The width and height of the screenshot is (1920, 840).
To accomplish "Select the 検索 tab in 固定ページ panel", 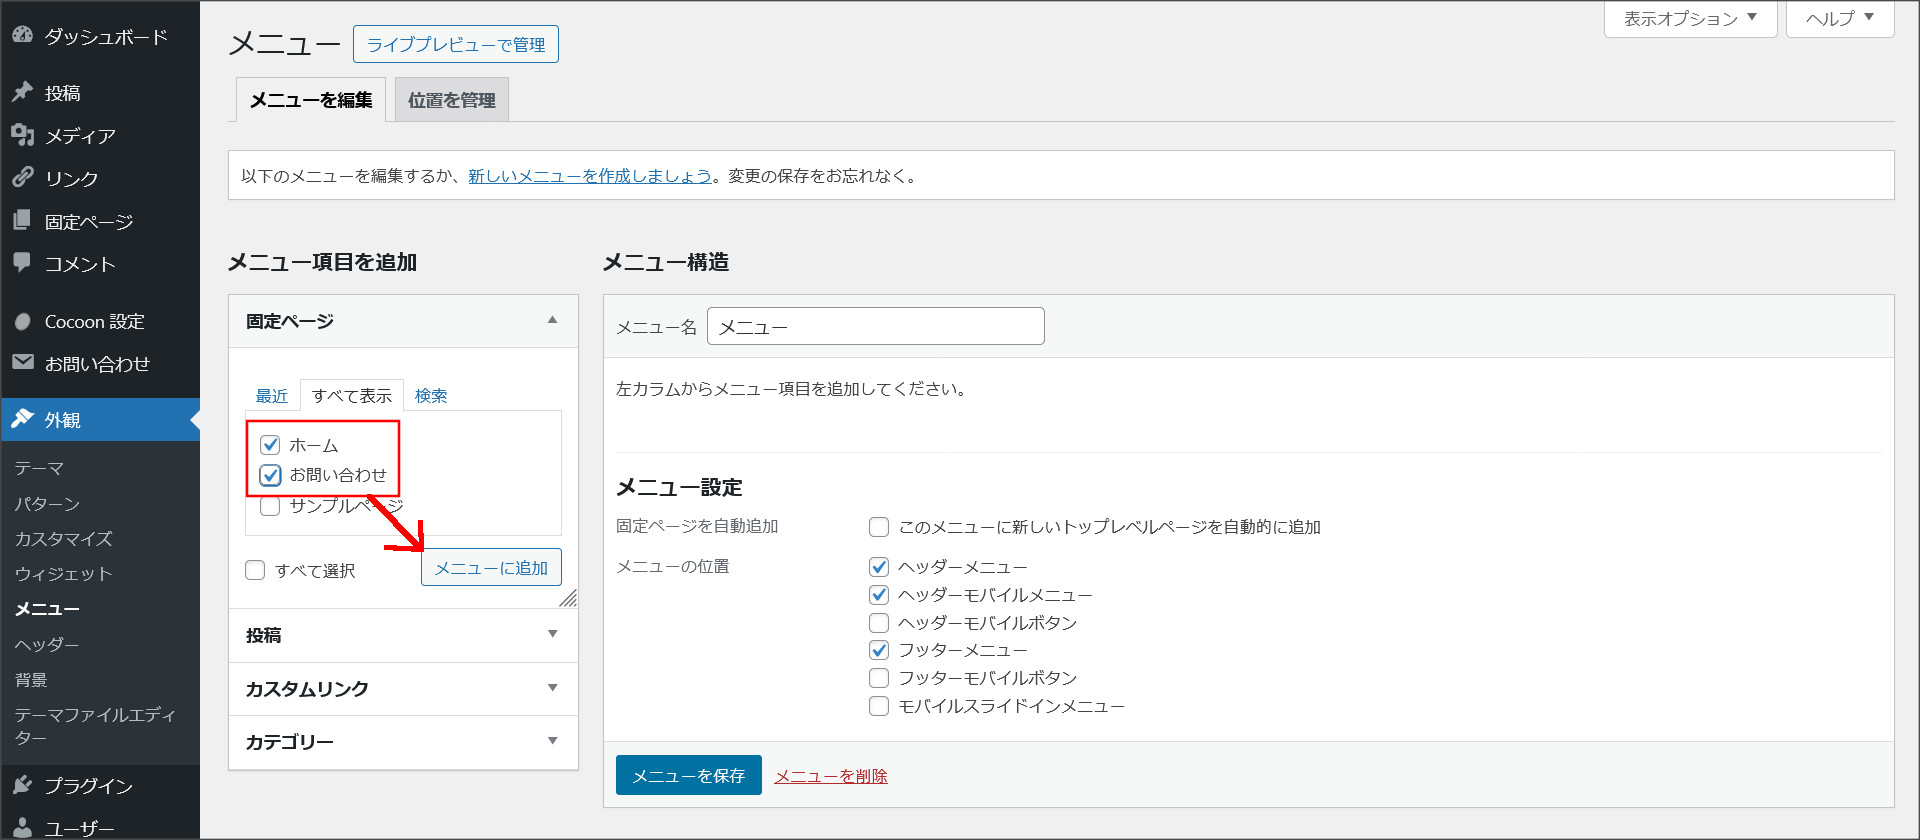I will [x=431, y=396].
